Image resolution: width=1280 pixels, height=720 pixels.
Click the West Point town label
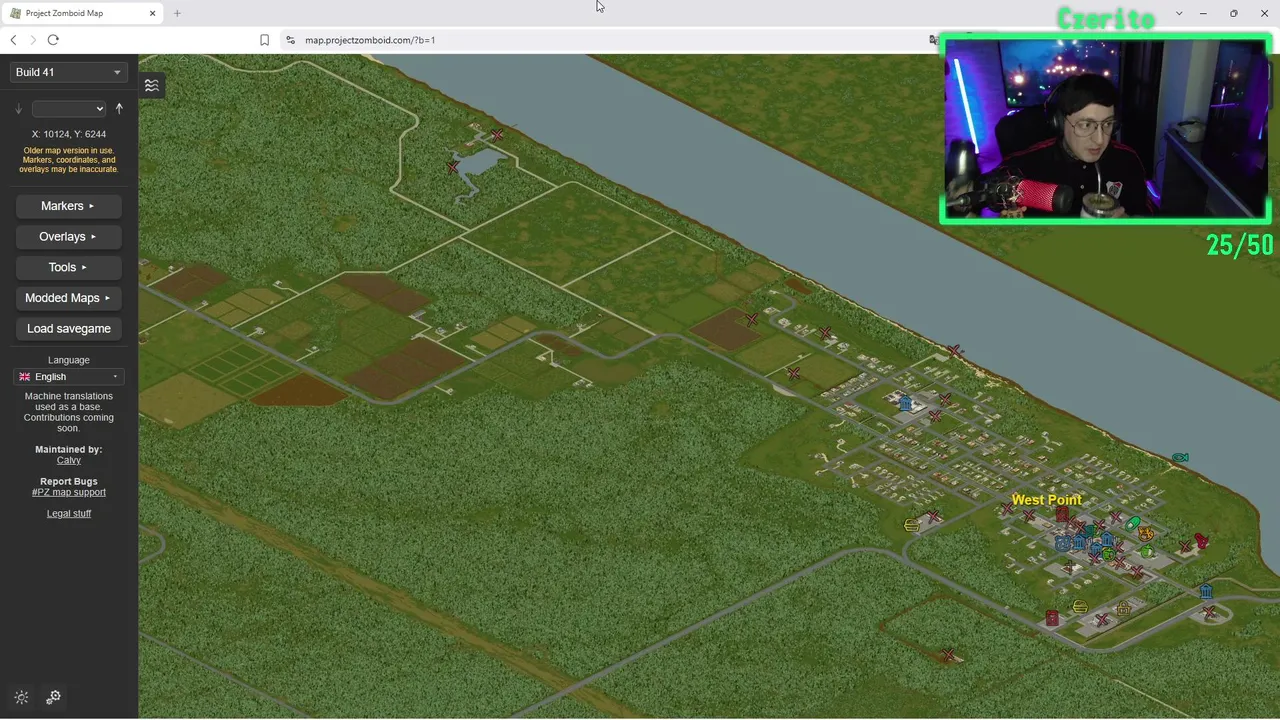(1047, 500)
